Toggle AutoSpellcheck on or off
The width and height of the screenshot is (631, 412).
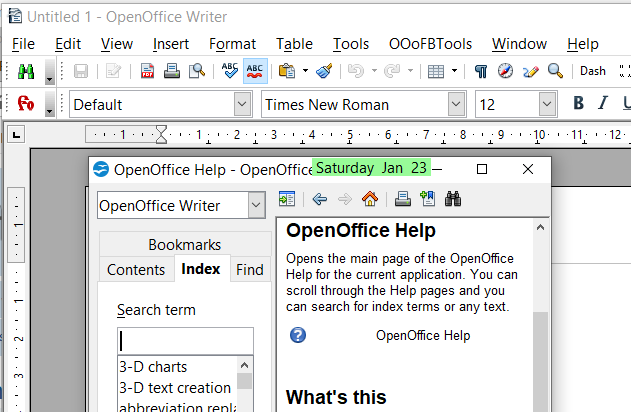pyautogui.click(x=255, y=71)
